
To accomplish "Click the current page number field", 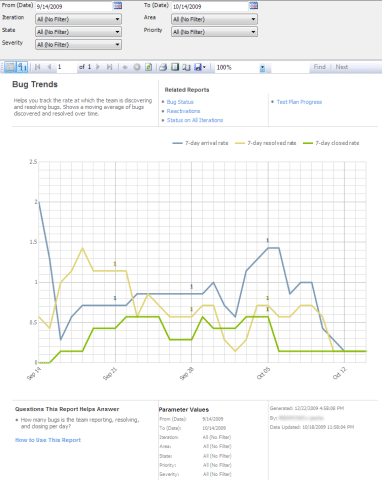I will pos(66,67).
